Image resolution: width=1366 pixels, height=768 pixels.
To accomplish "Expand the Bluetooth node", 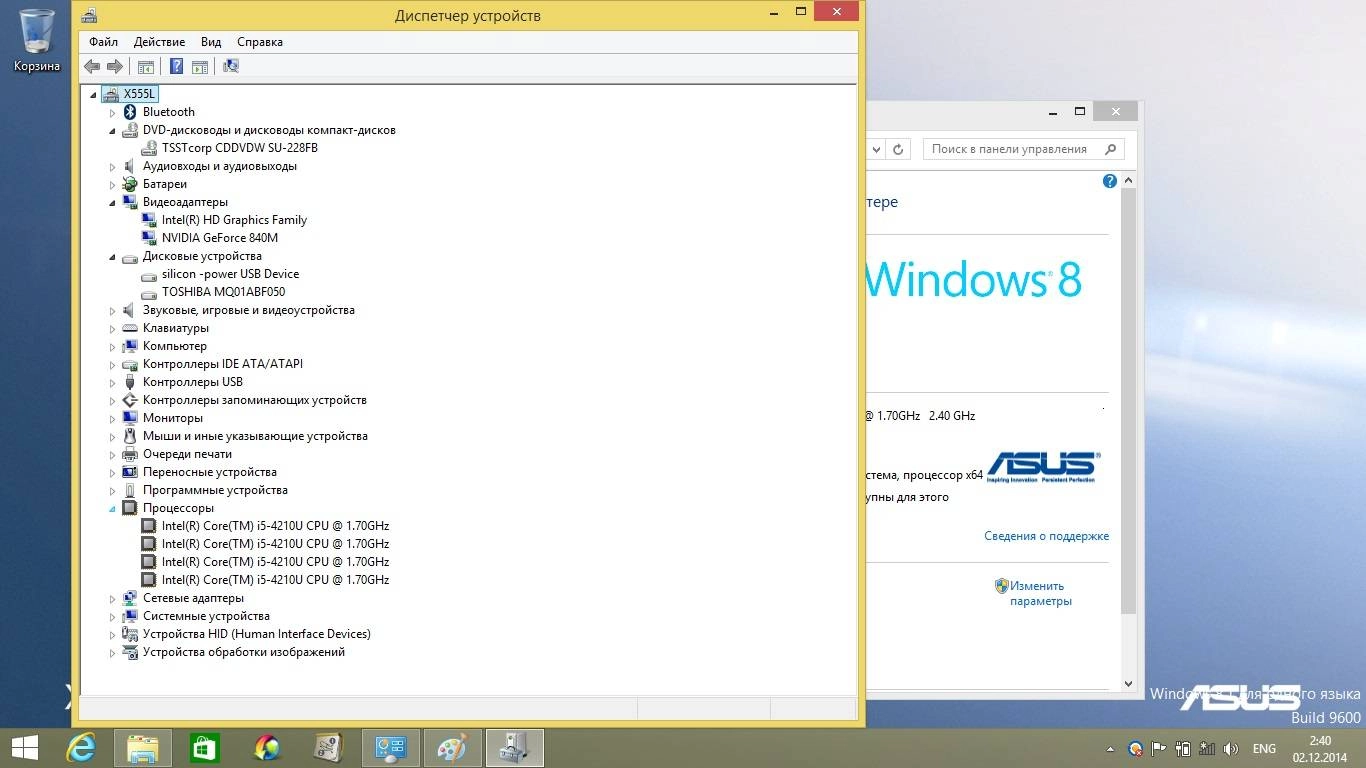I will [113, 113].
